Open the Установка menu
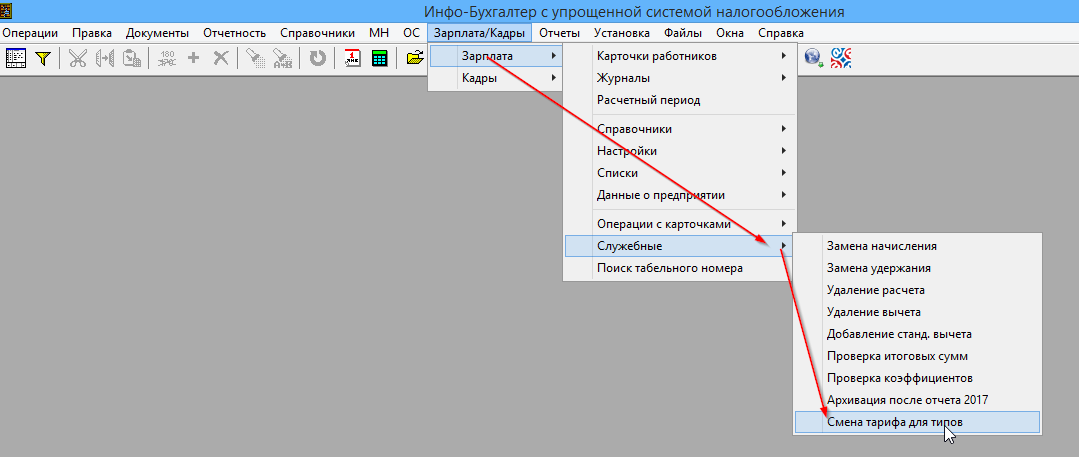 (622, 33)
